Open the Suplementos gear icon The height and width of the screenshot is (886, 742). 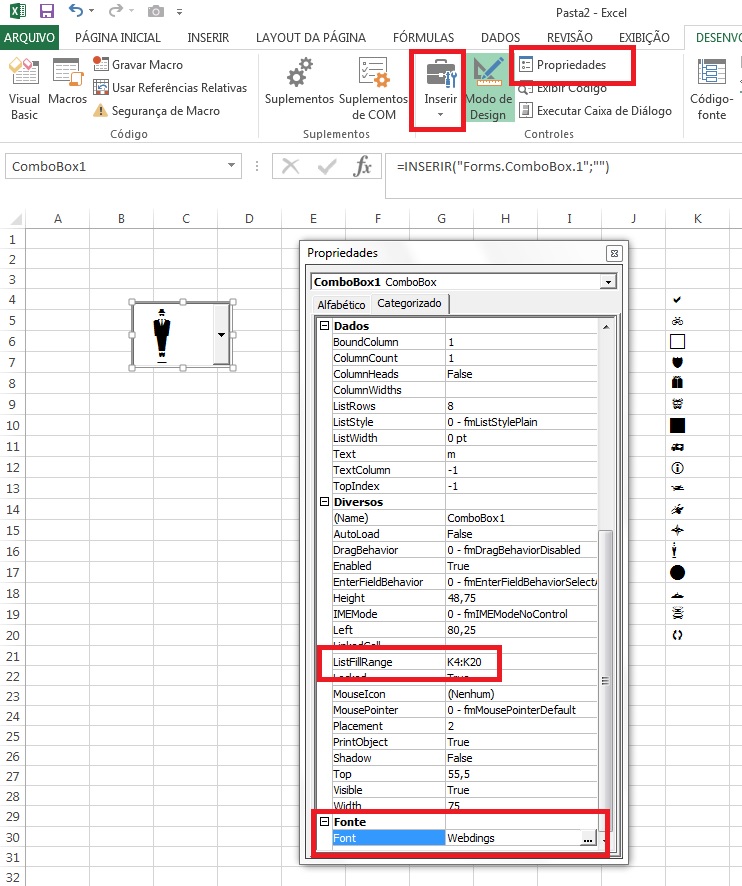(x=300, y=72)
